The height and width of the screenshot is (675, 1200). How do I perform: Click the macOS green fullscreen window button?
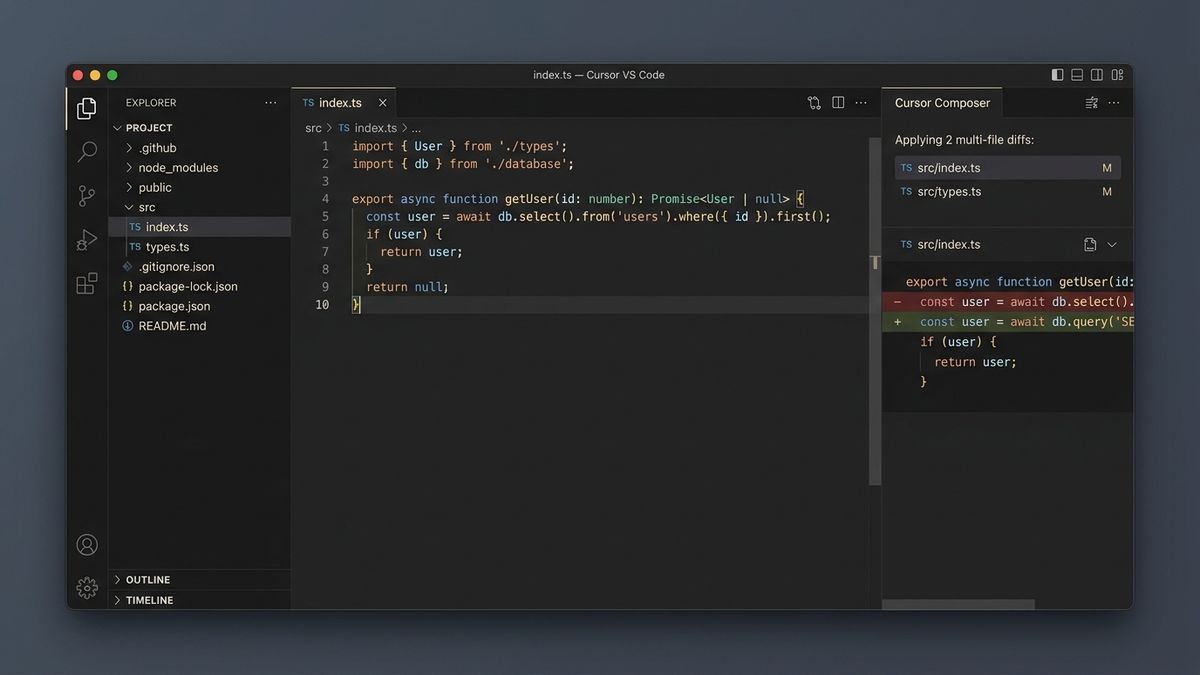point(112,75)
